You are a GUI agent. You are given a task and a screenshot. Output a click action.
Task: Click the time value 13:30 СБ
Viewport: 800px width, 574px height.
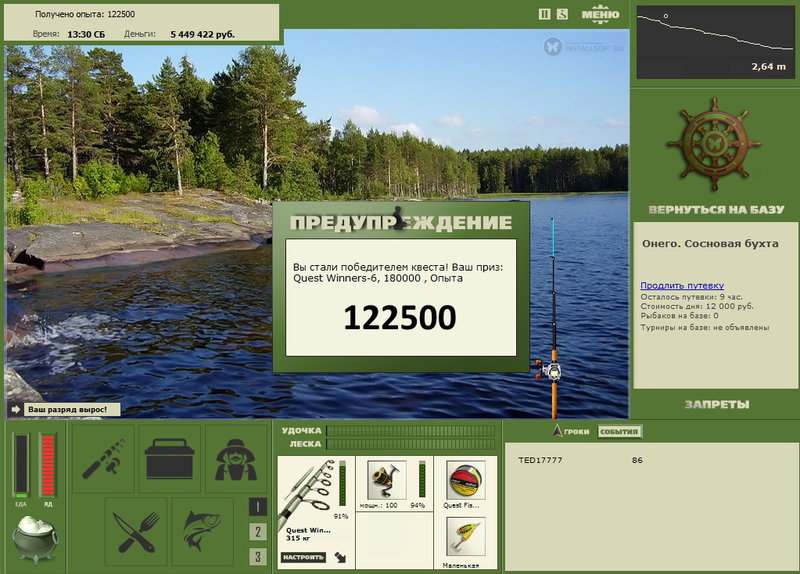click(x=86, y=34)
